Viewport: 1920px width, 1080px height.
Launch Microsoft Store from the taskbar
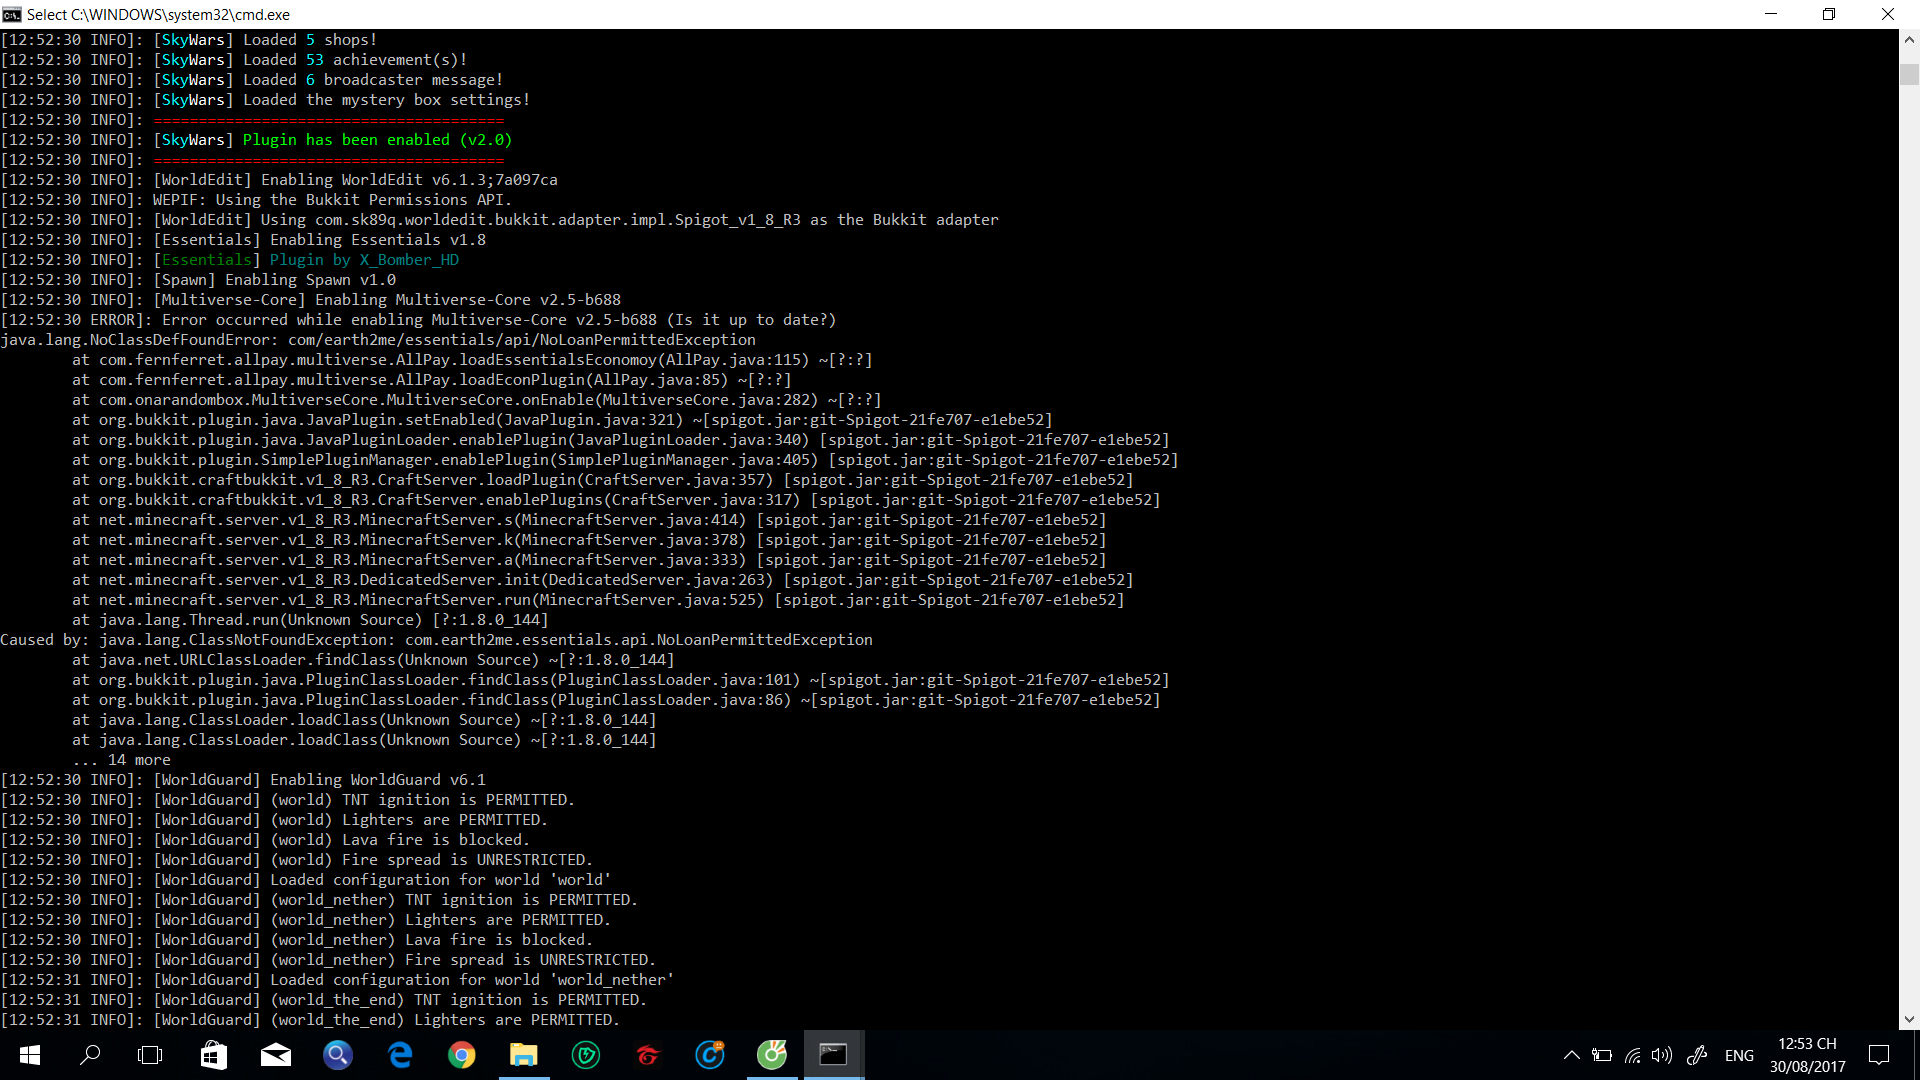(x=213, y=1055)
